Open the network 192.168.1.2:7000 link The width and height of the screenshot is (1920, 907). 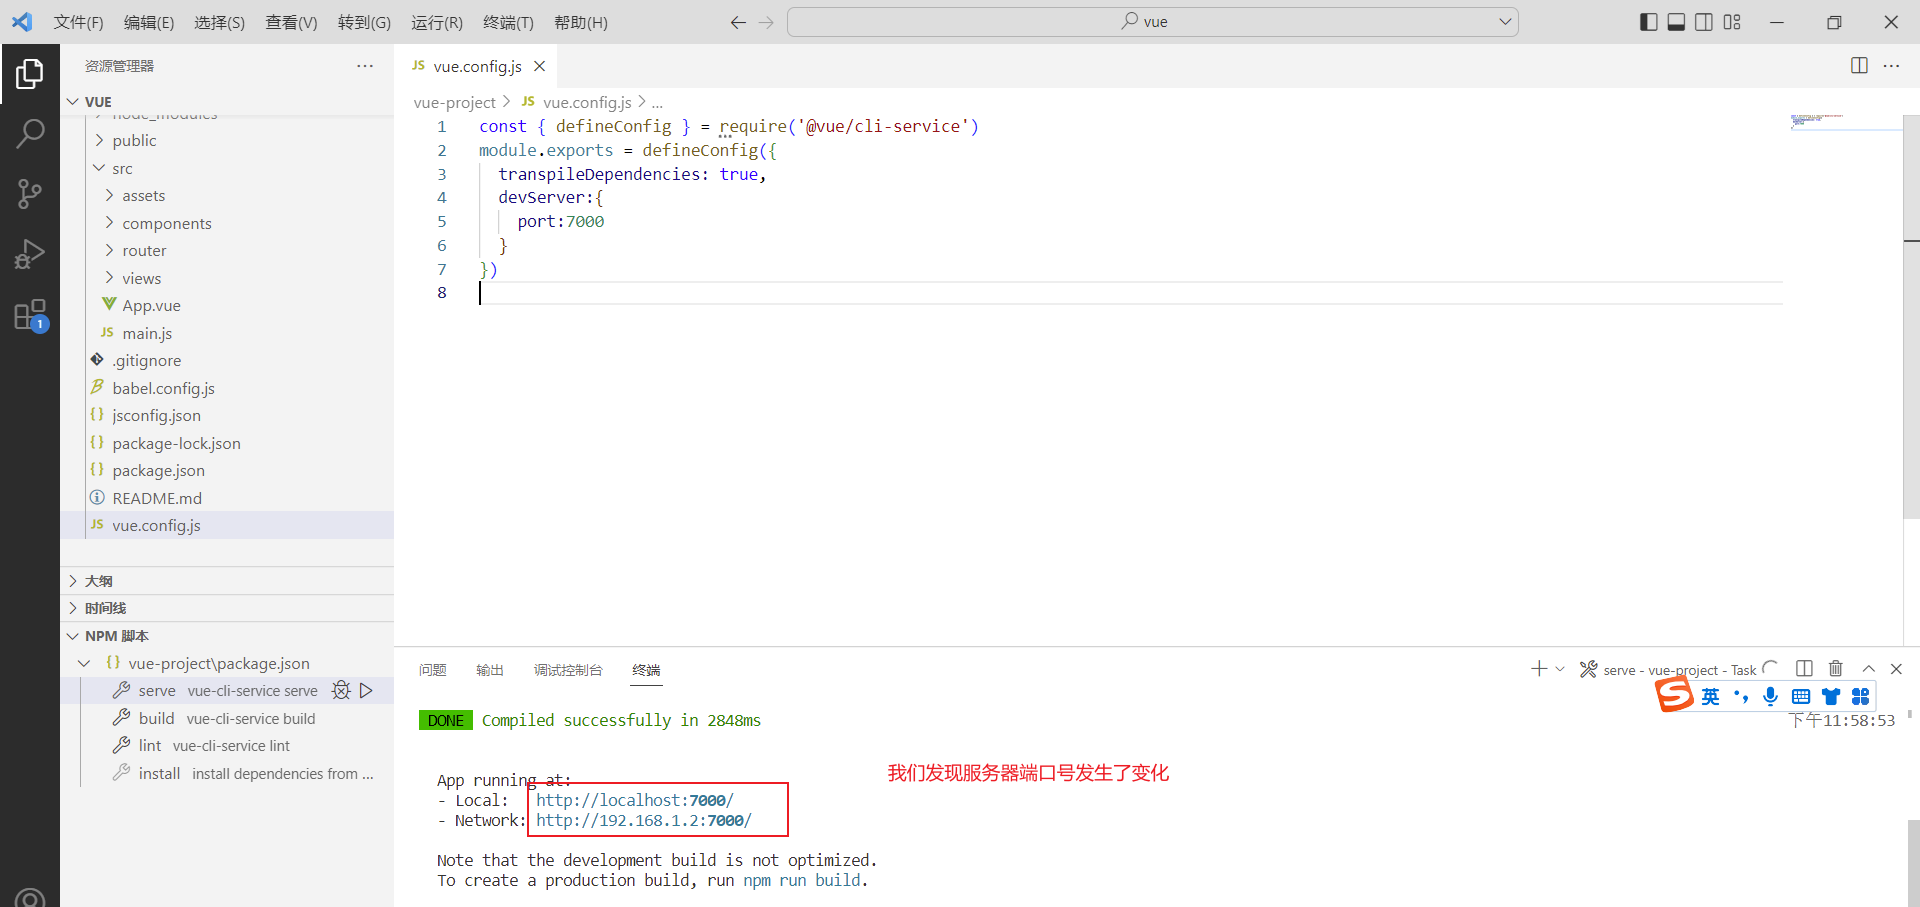[x=644, y=820]
